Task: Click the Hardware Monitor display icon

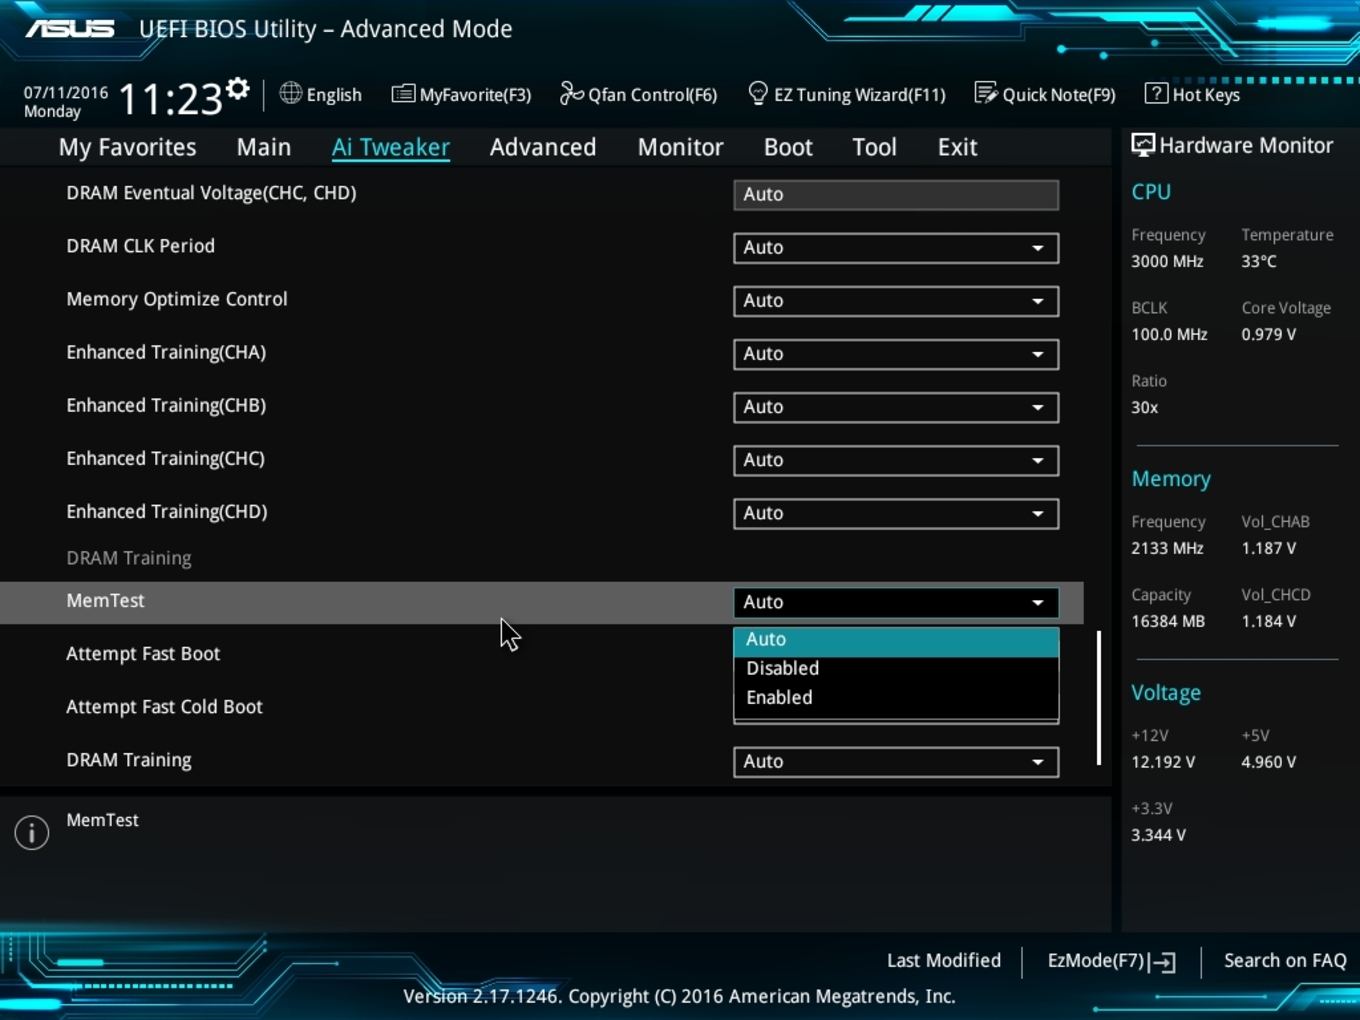Action: 1142,145
